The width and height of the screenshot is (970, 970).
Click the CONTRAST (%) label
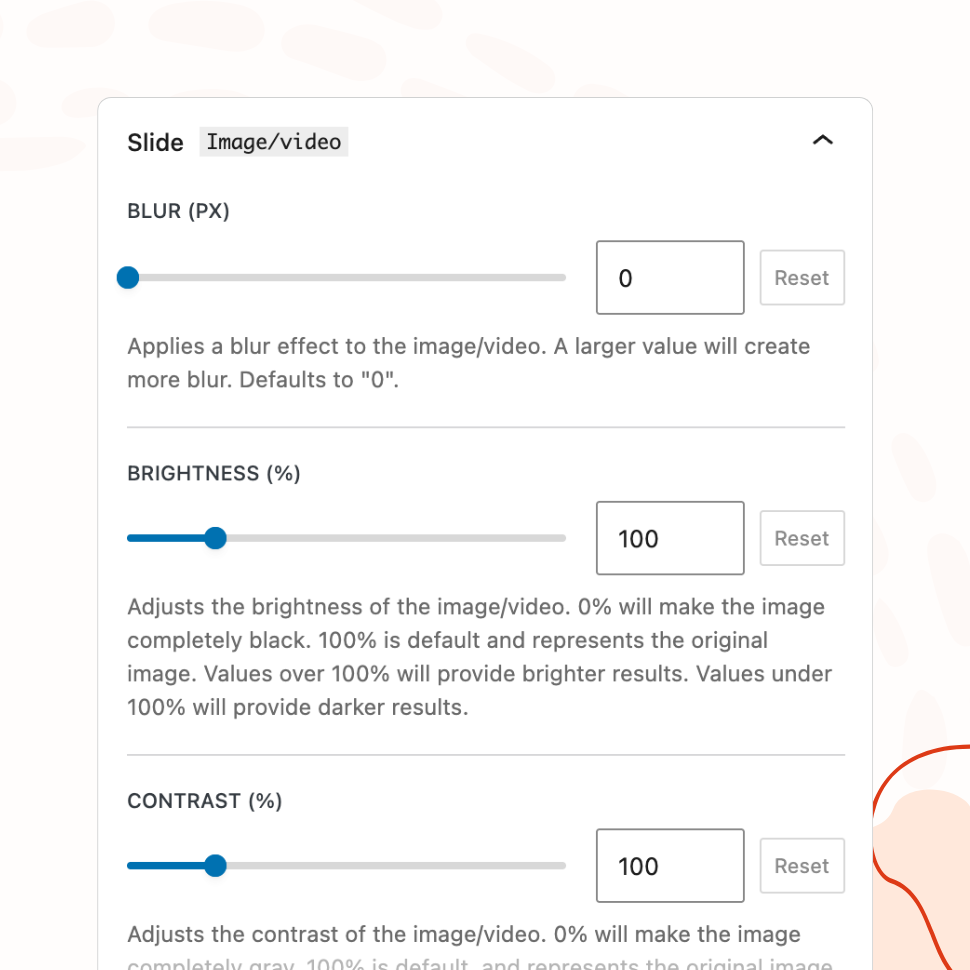pyautogui.click(x=205, y=801)
